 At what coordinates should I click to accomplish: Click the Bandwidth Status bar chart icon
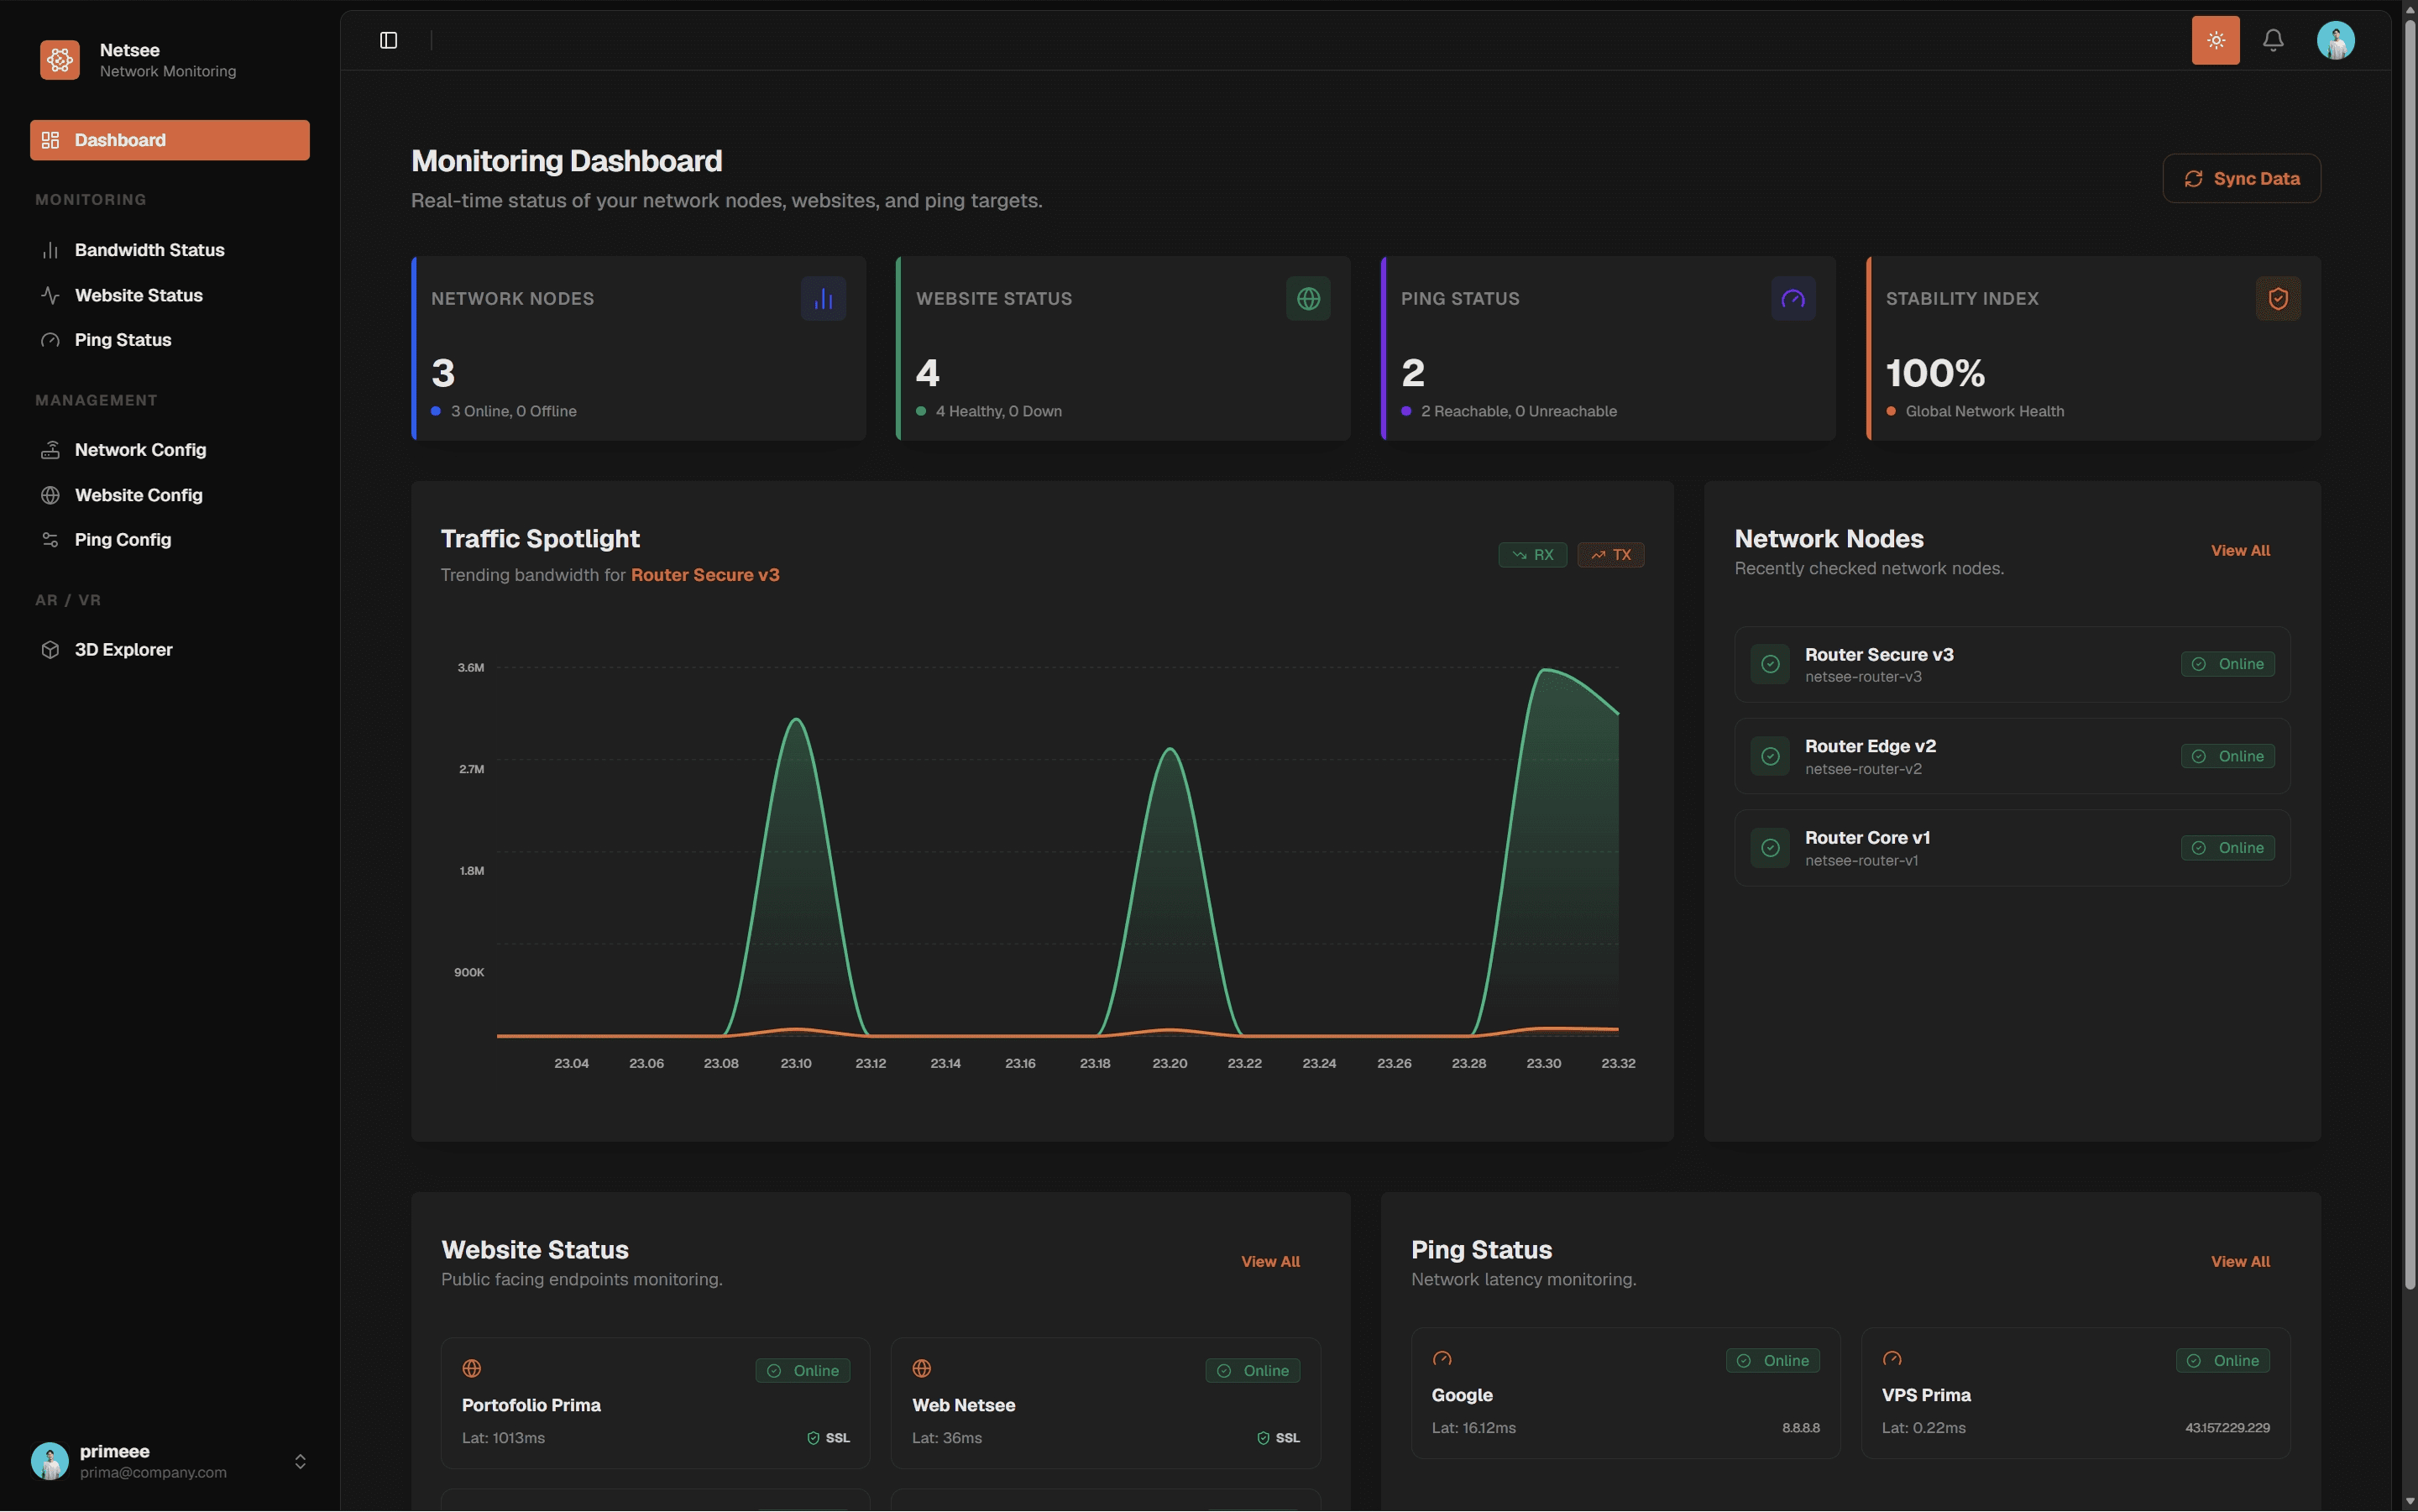[x=50, y=250]
